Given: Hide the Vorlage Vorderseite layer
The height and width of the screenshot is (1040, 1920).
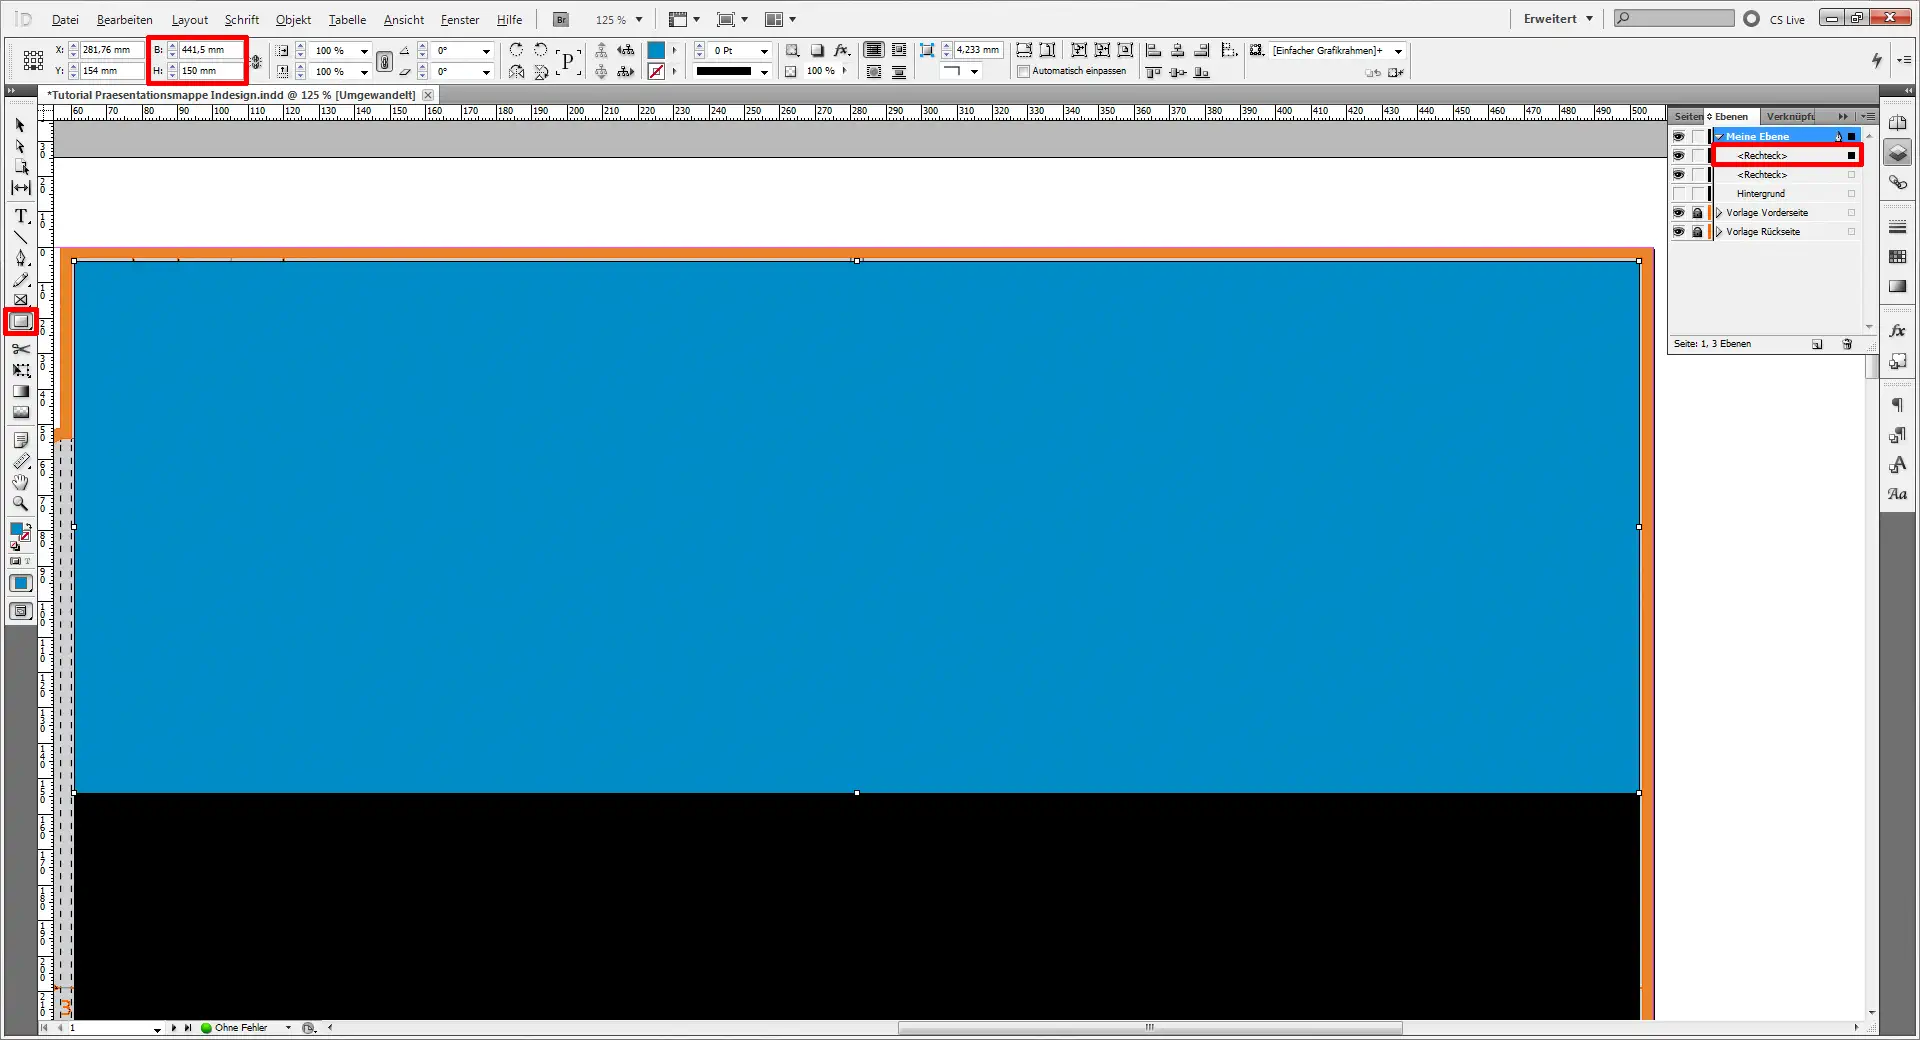Looking at the screenshot, I should point(1679,212).
